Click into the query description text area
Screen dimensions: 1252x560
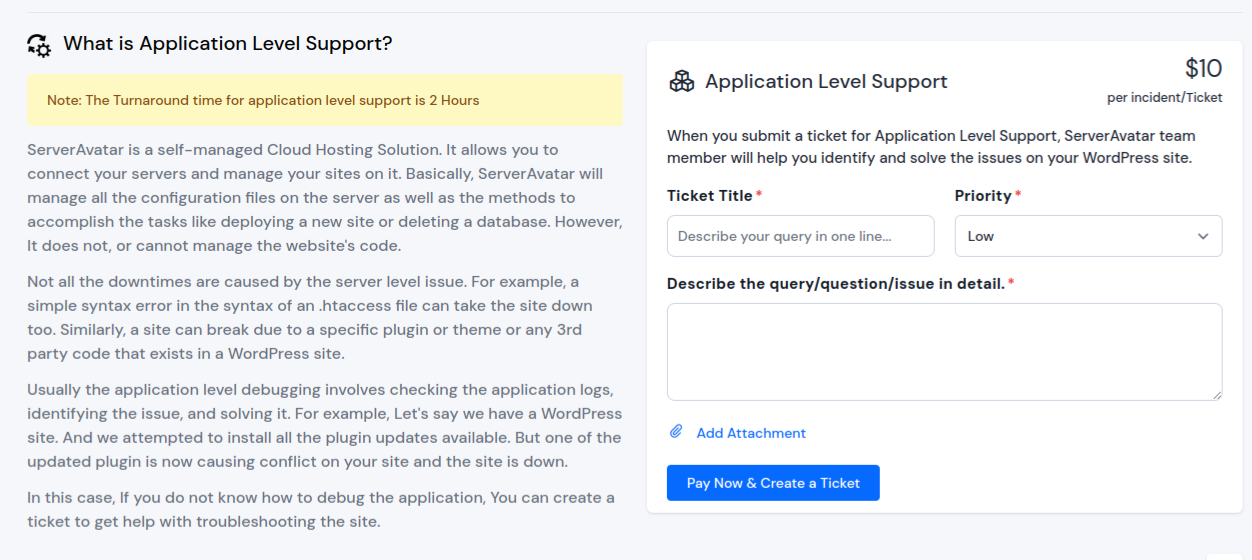[944, 352]
